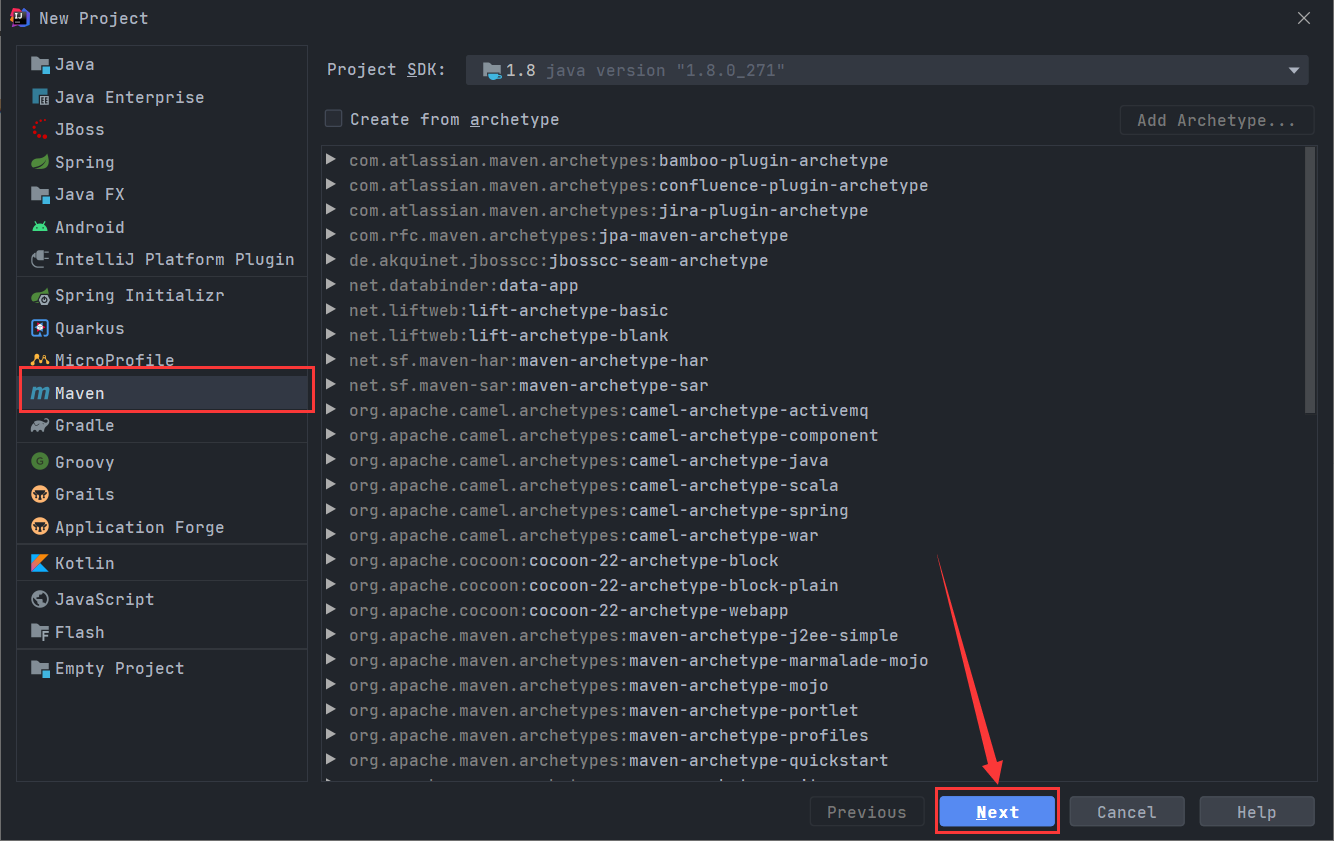Click the Previous button
This screenshot has width=1334, height=841.
(867, 812)
